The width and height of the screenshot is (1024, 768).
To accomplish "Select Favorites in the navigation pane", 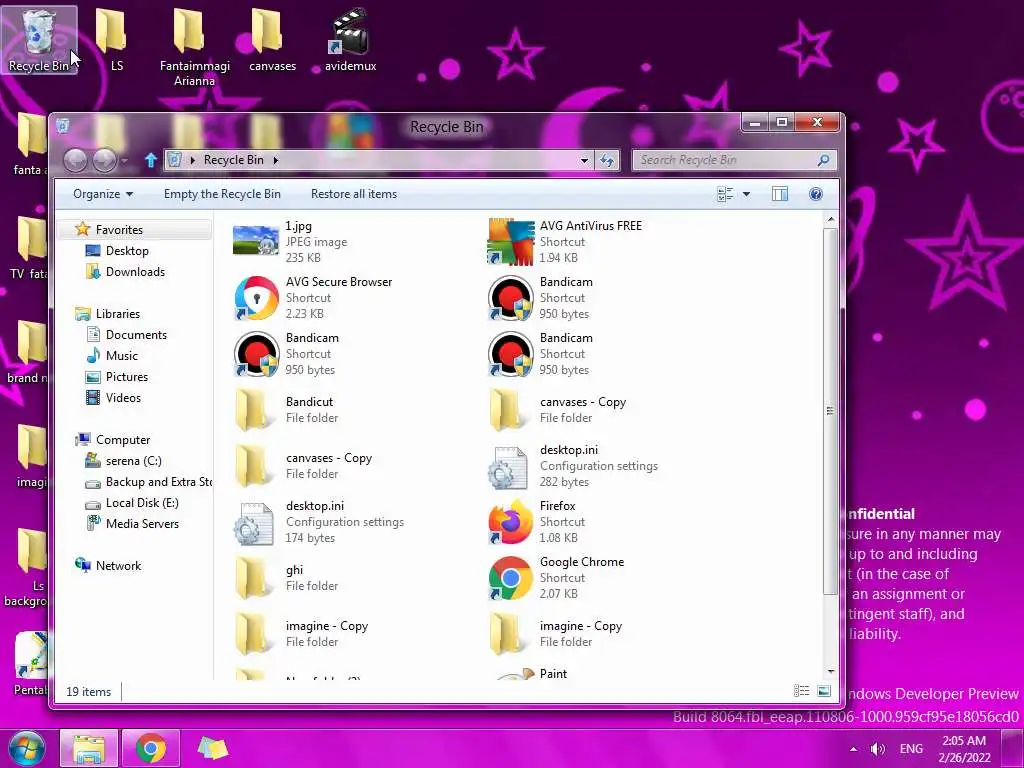I will (119, 229).
